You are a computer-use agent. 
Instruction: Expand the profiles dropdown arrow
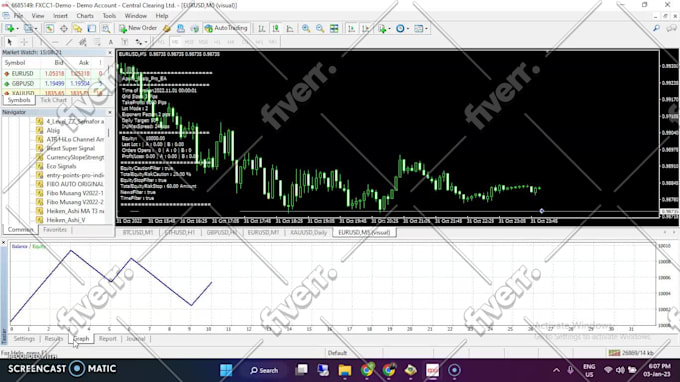click(36, 29)
